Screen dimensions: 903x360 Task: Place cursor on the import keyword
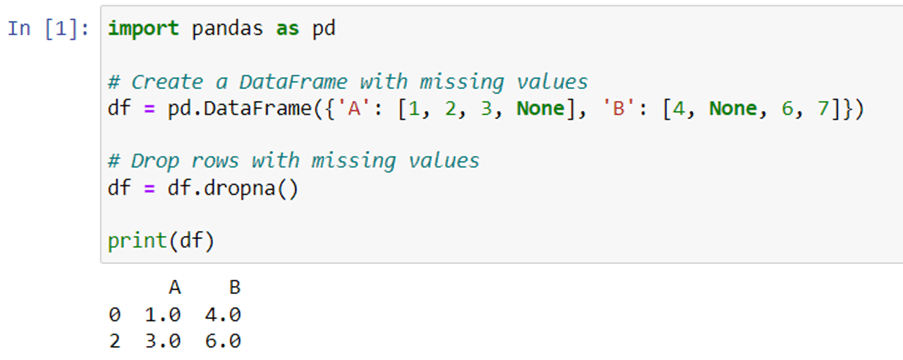pyautogui.click(x=143, y=29)
